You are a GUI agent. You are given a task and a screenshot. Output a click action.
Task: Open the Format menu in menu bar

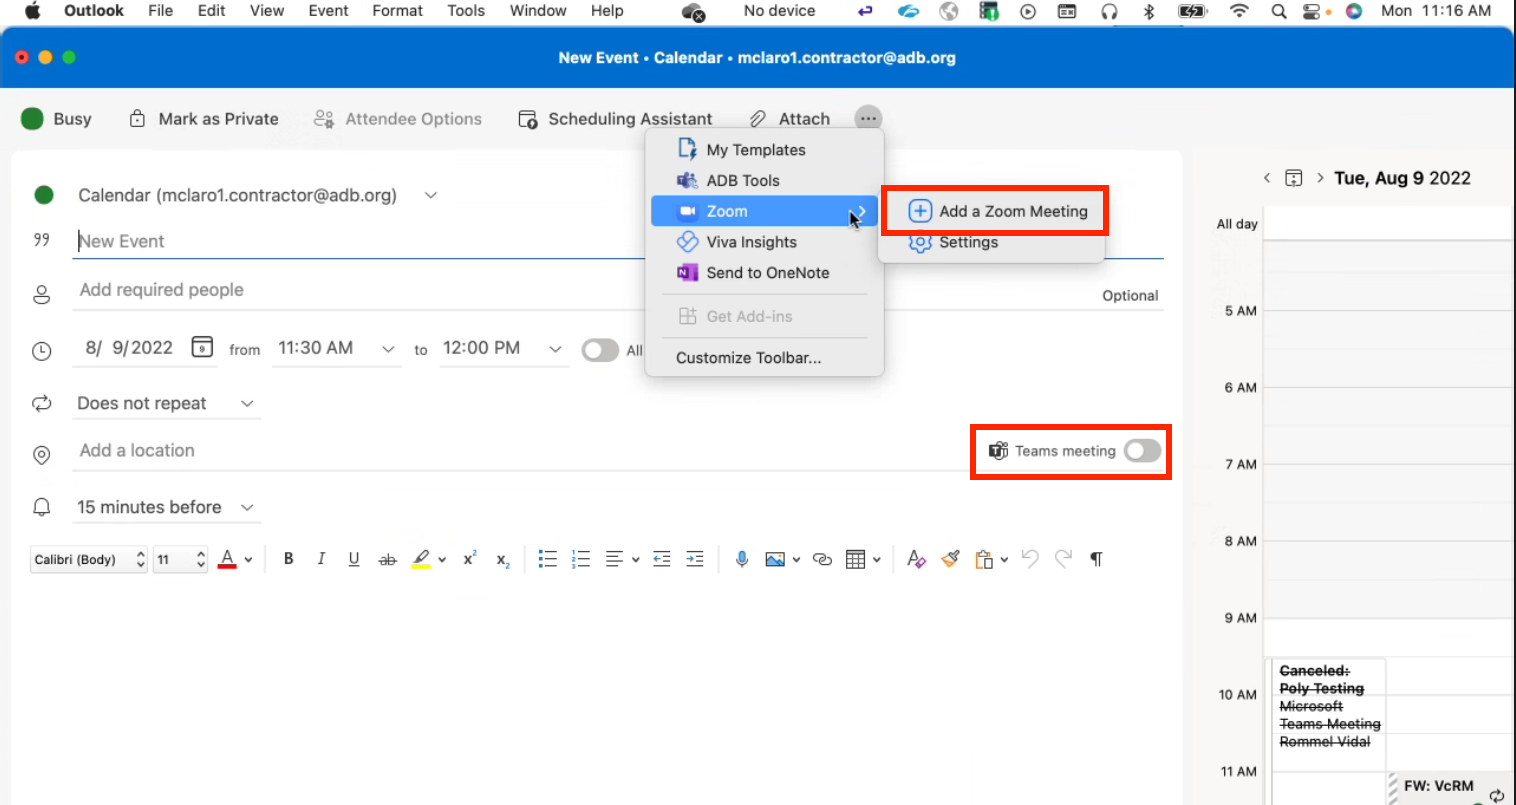[397, 11]
